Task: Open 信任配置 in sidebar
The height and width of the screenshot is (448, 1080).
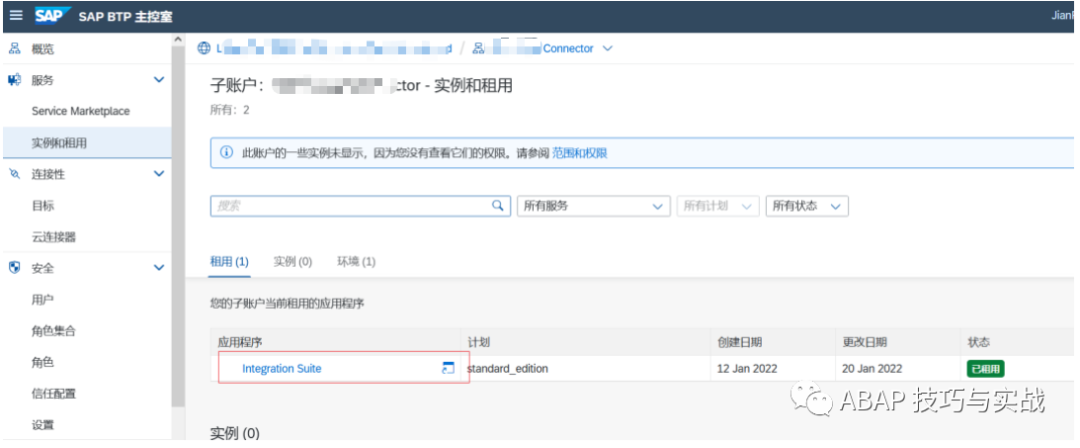Action: coord(54,394)
